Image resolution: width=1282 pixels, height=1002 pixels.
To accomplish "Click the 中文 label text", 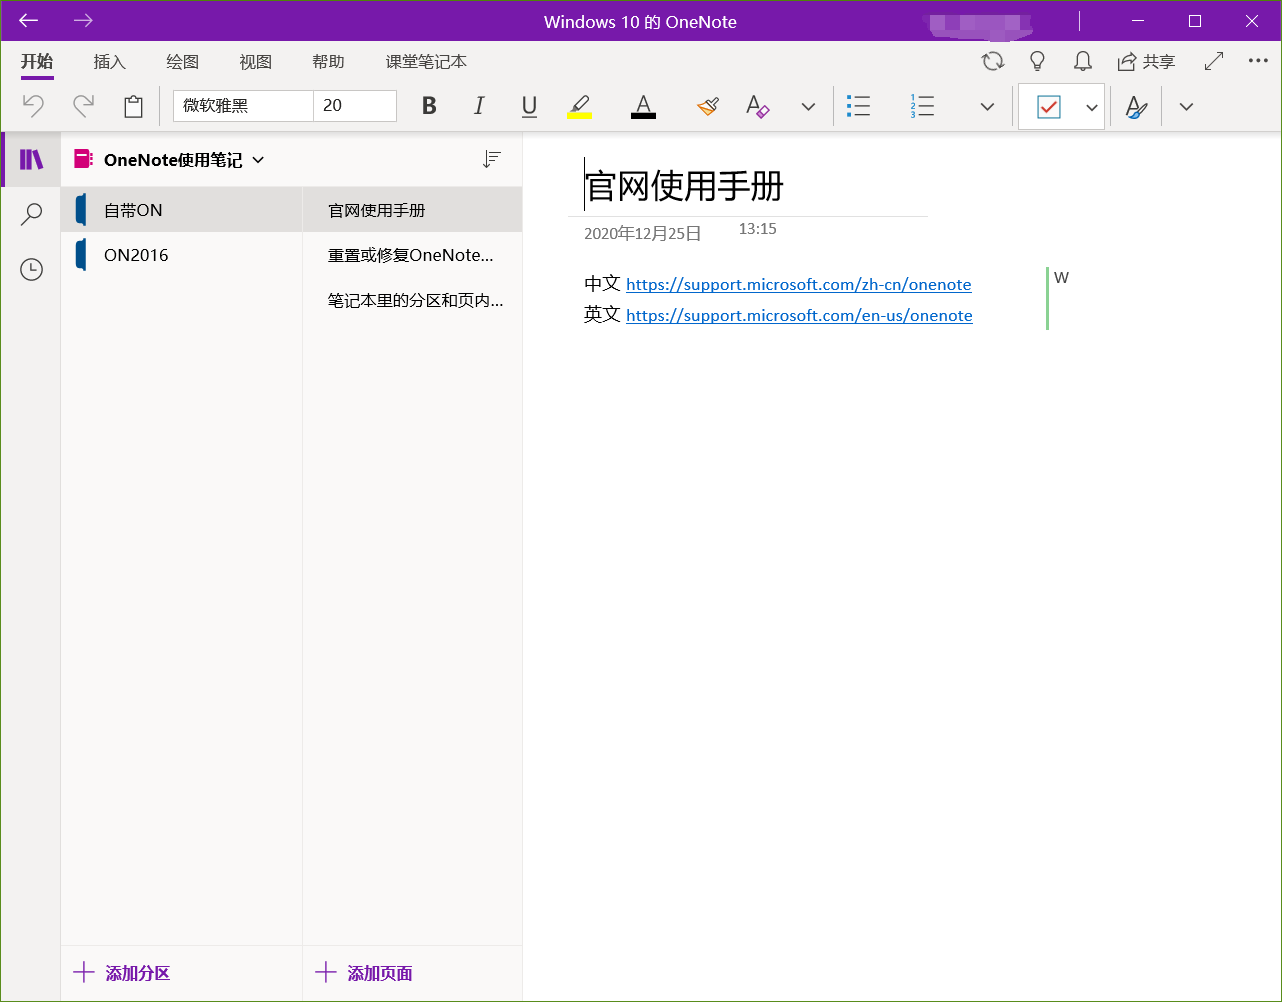I will [603, 284].
